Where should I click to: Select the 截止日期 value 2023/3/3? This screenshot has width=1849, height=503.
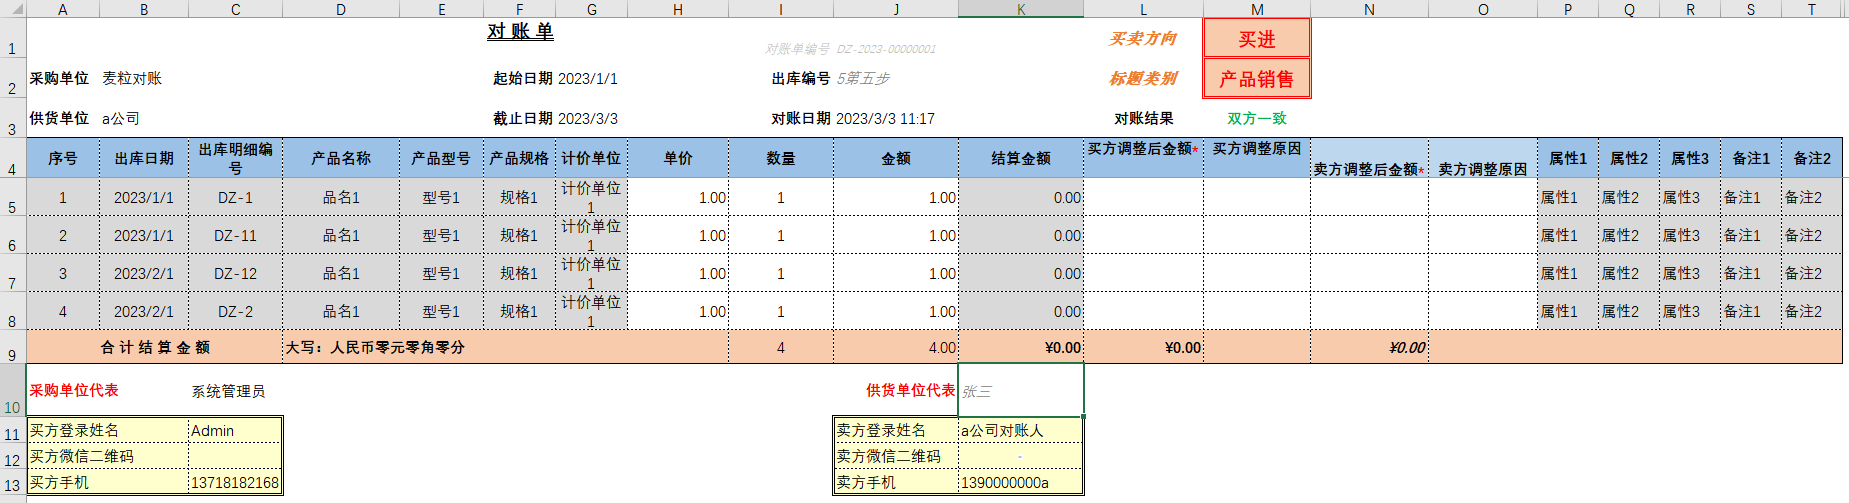pos(588,119)
